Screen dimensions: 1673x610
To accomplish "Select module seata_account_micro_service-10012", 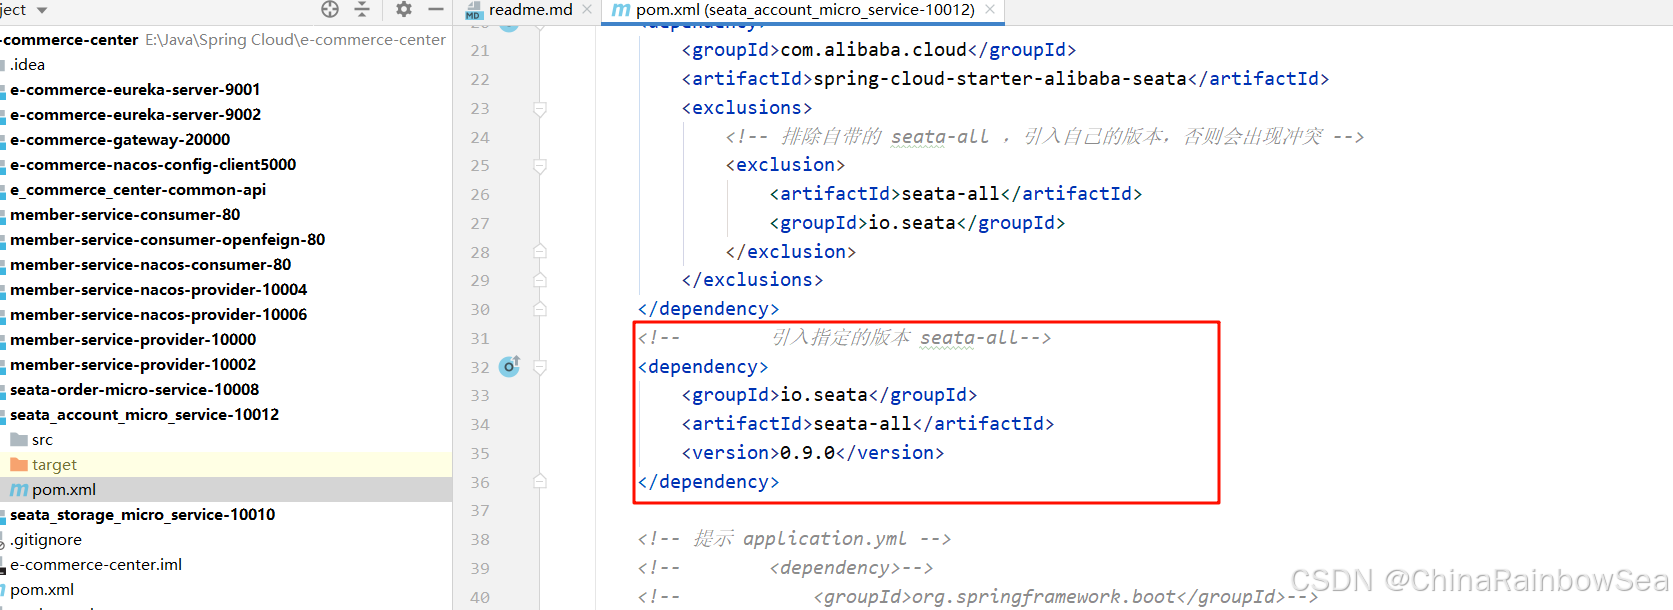I will tap(144, 415).
